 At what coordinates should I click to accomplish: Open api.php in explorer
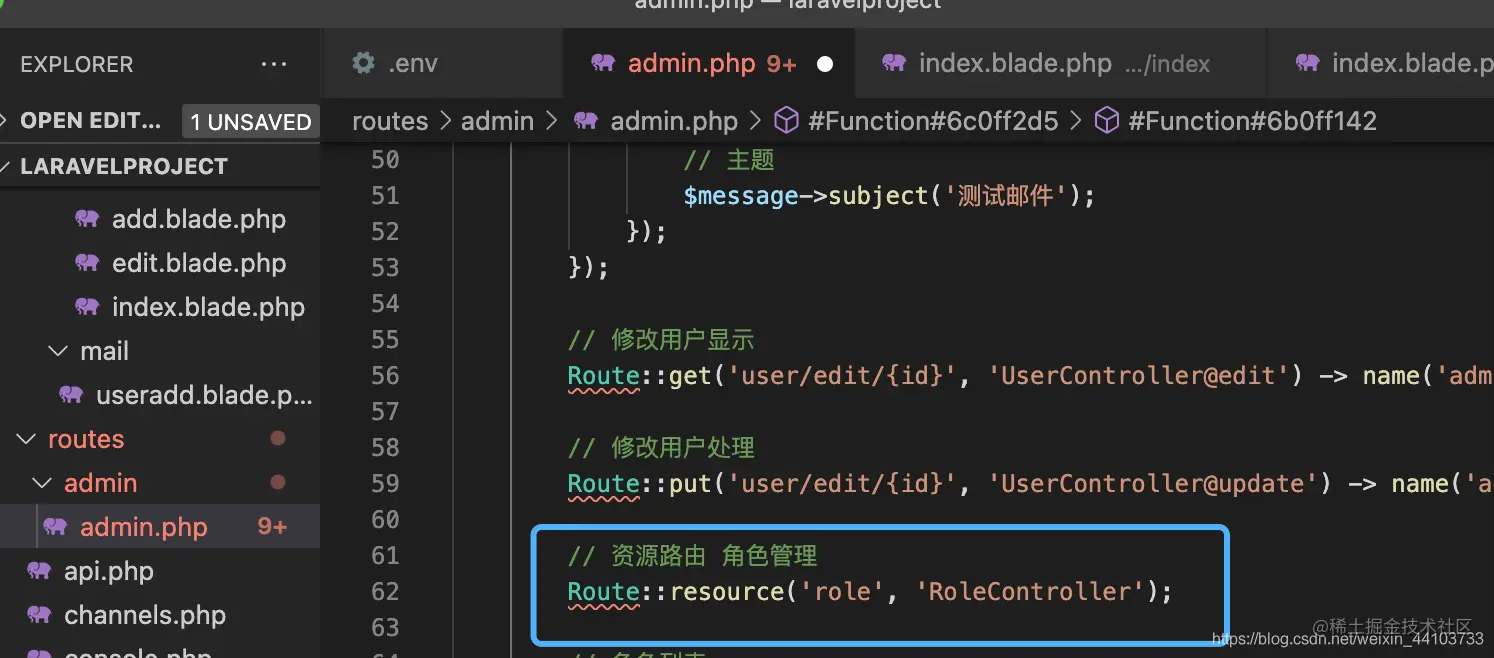tap(109, 571)
